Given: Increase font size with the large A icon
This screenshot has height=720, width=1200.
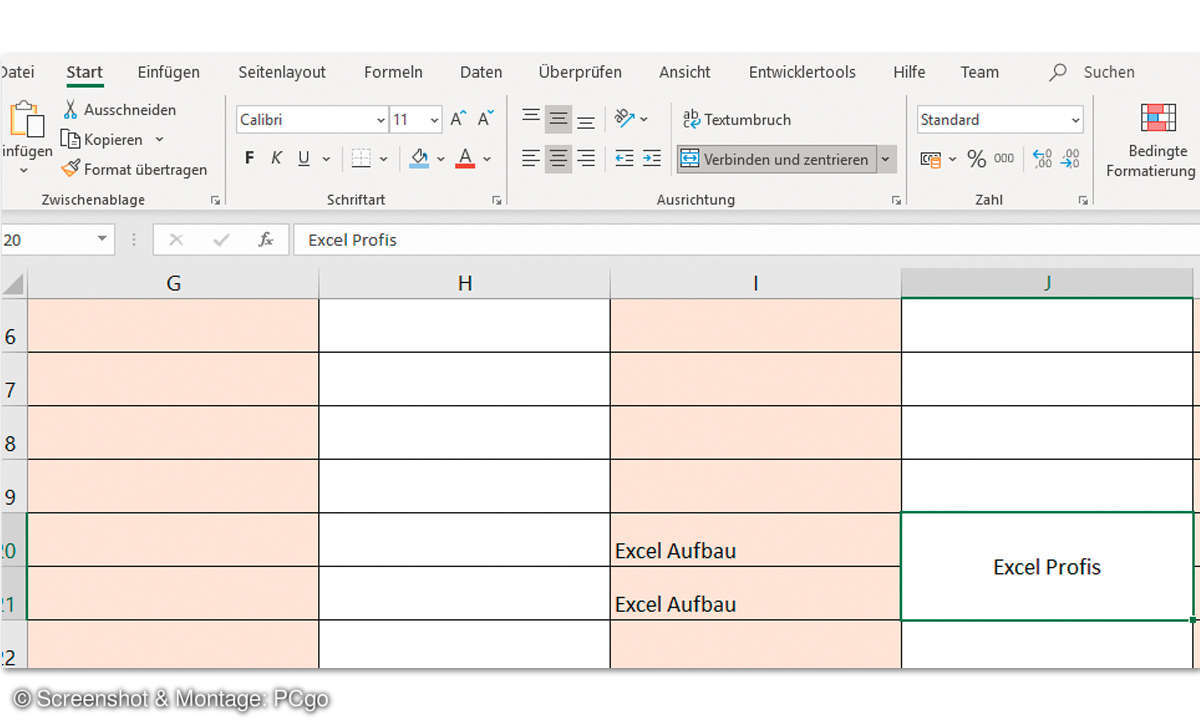Looking at the screenshot, I should [458, 119].
